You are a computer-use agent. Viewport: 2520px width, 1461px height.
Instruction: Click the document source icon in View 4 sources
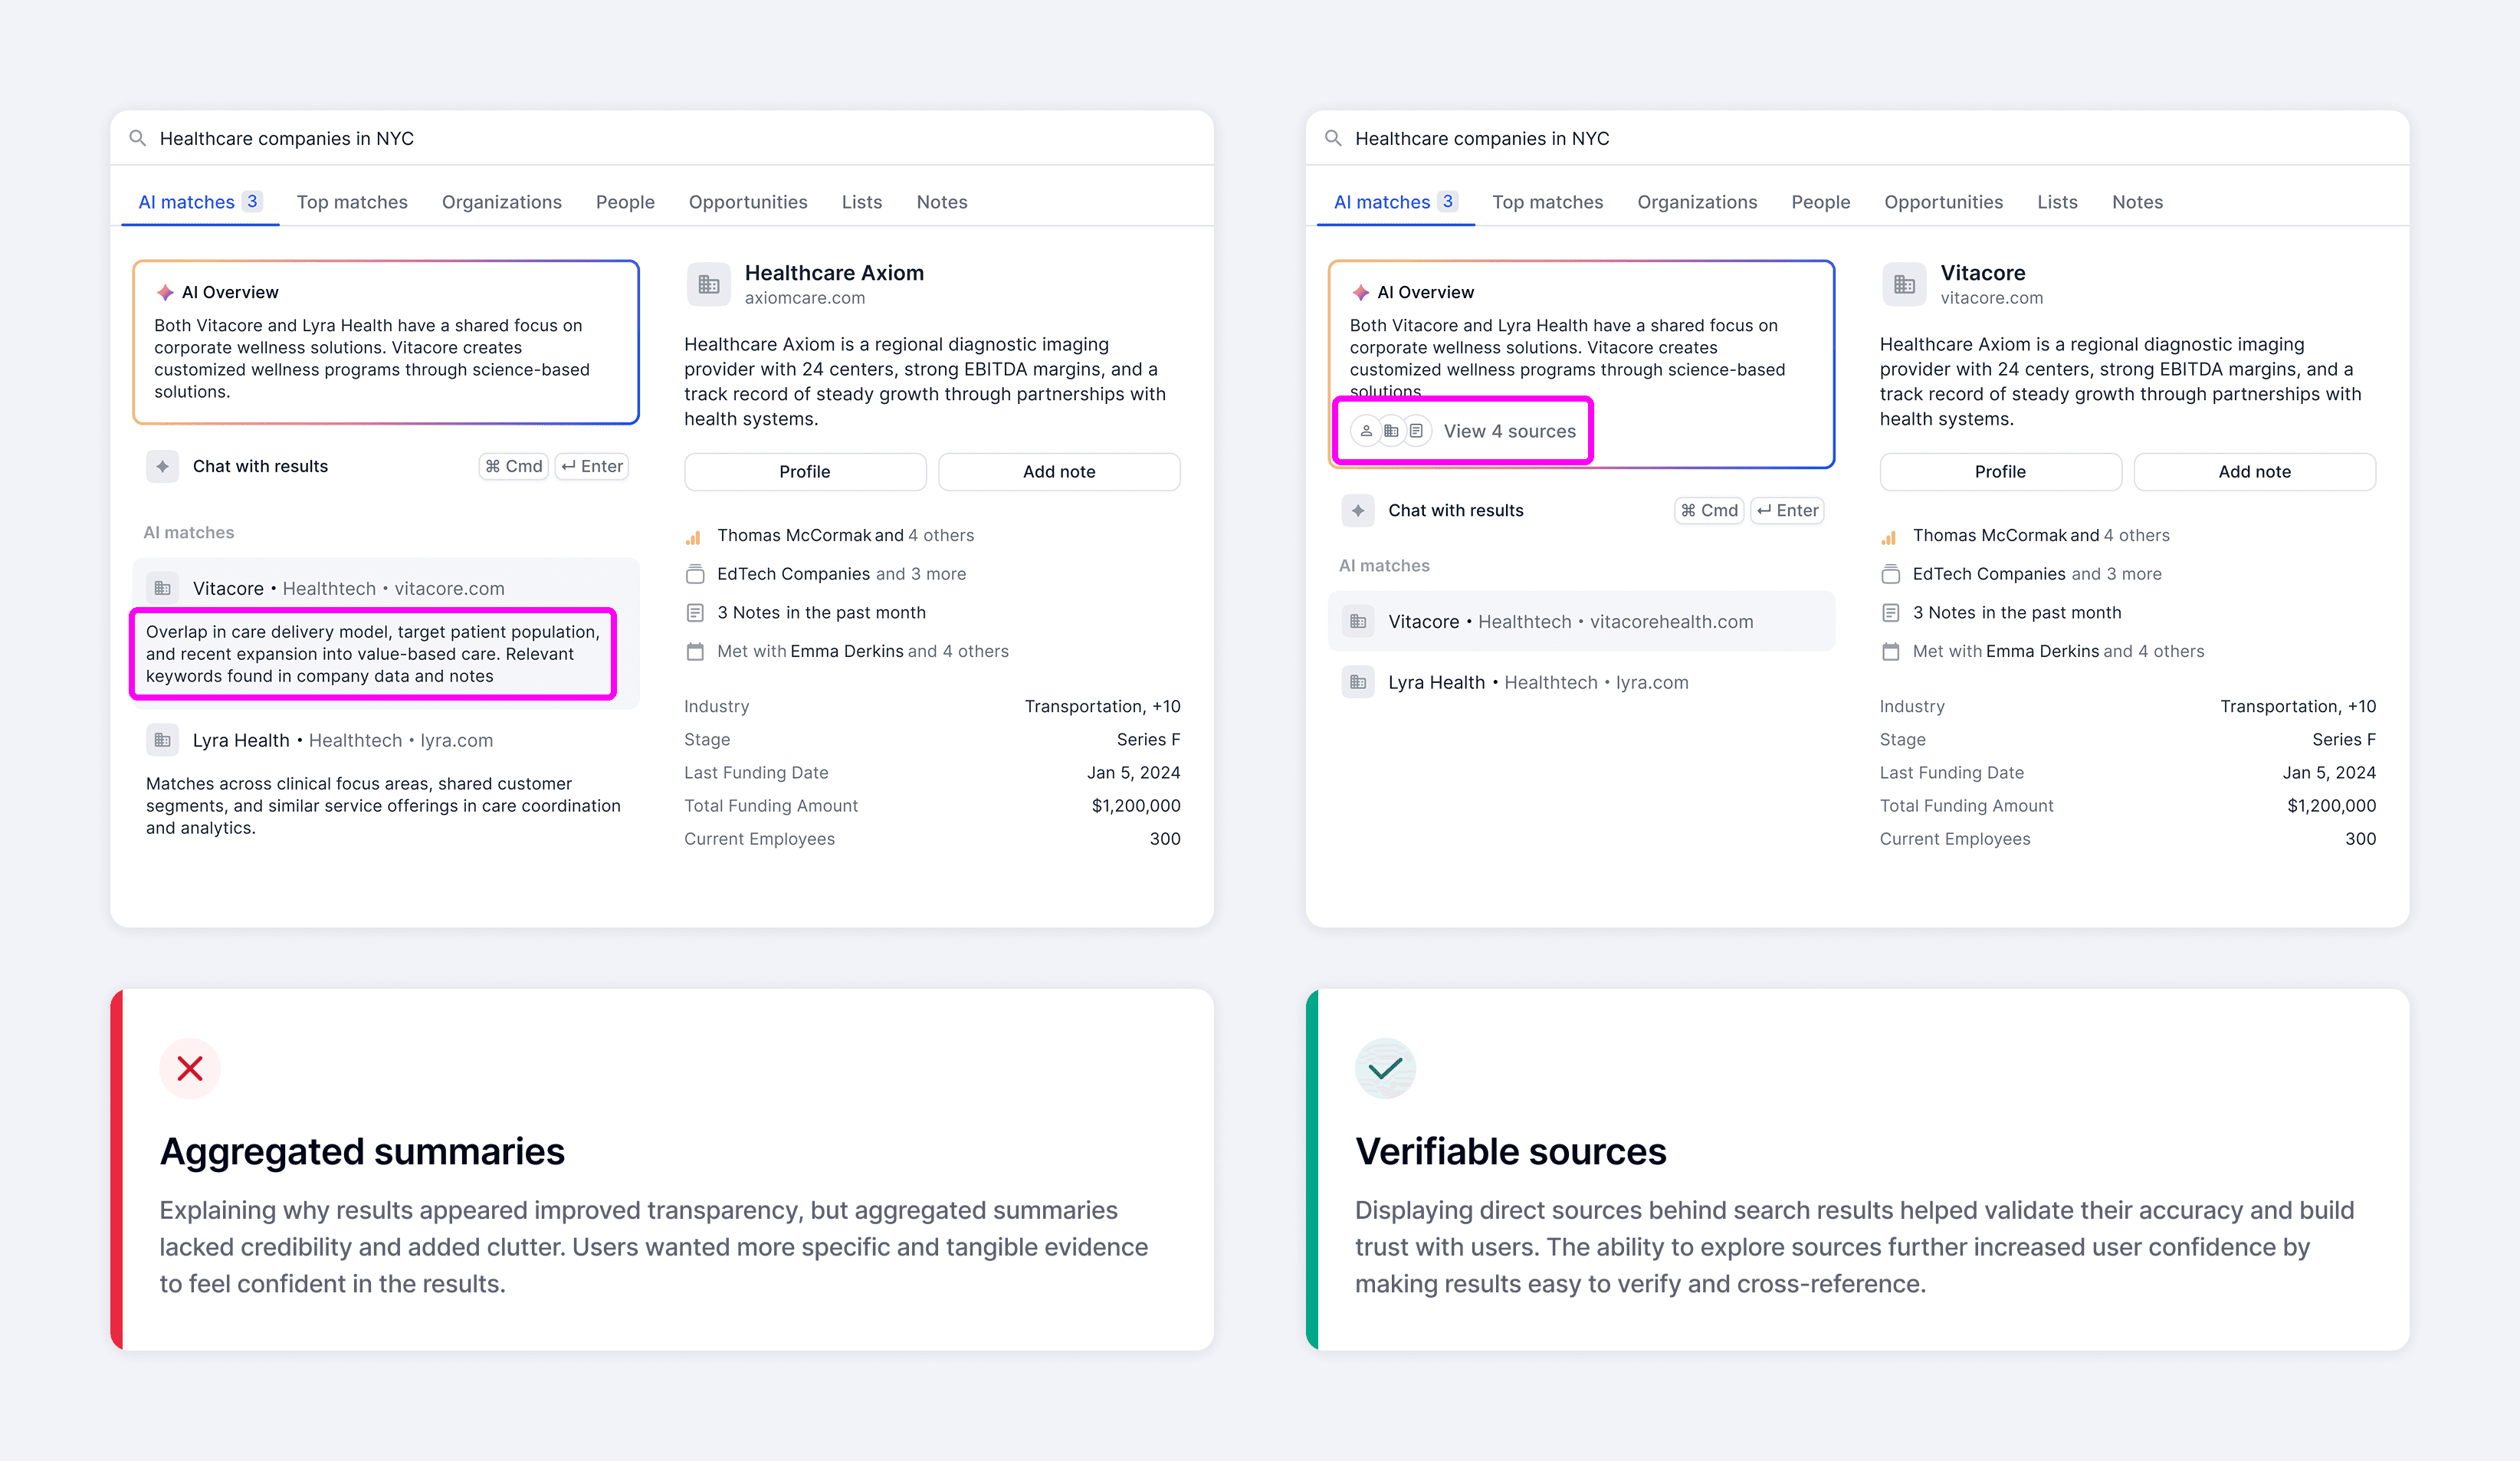point(1417,431)
